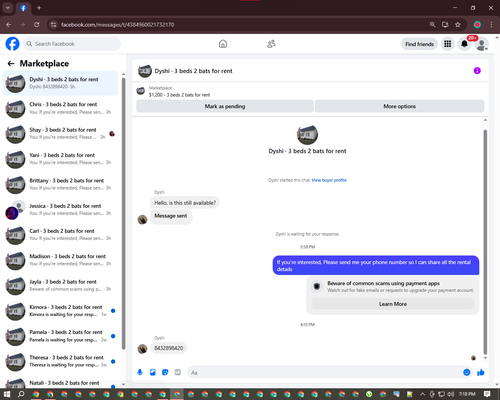Open the Facebook Home icon

pyautogui.click(x=223, y=44)
